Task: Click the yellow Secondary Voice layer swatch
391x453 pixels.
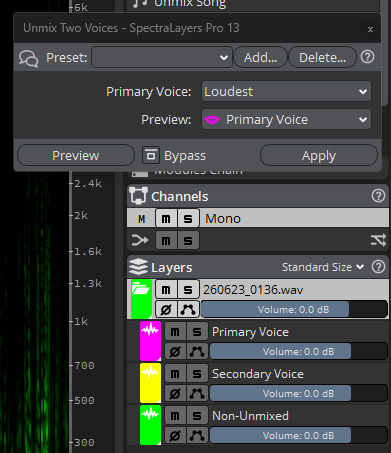Action: pos(150,383)
